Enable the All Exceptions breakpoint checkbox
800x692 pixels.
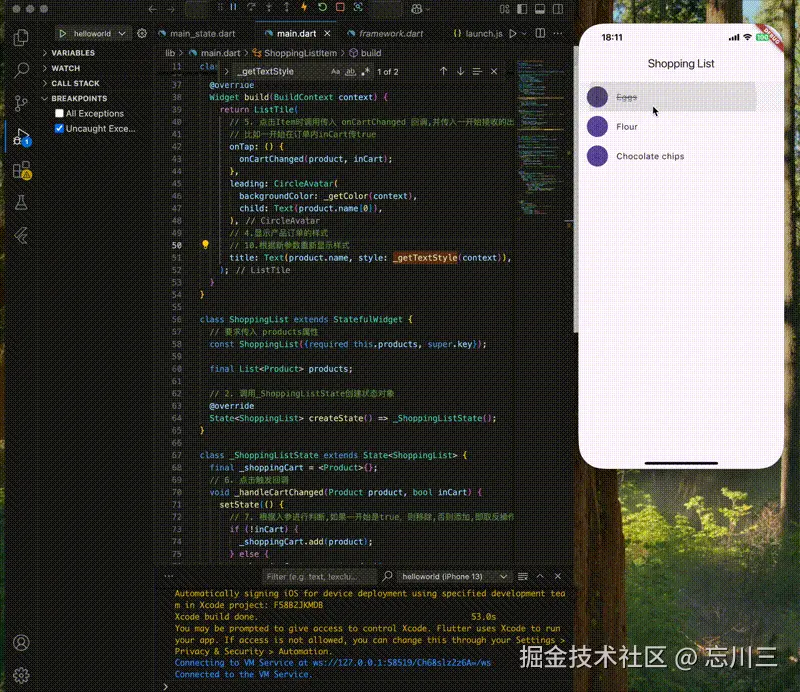coord(59,113)
